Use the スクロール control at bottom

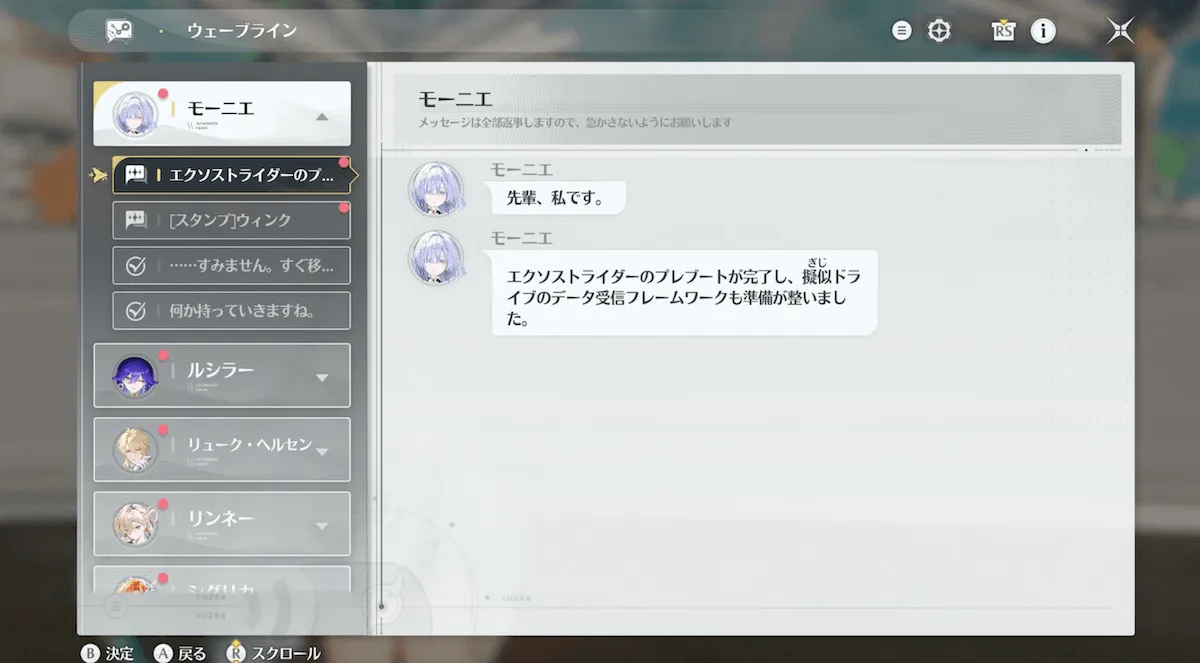tap(280, 652)
